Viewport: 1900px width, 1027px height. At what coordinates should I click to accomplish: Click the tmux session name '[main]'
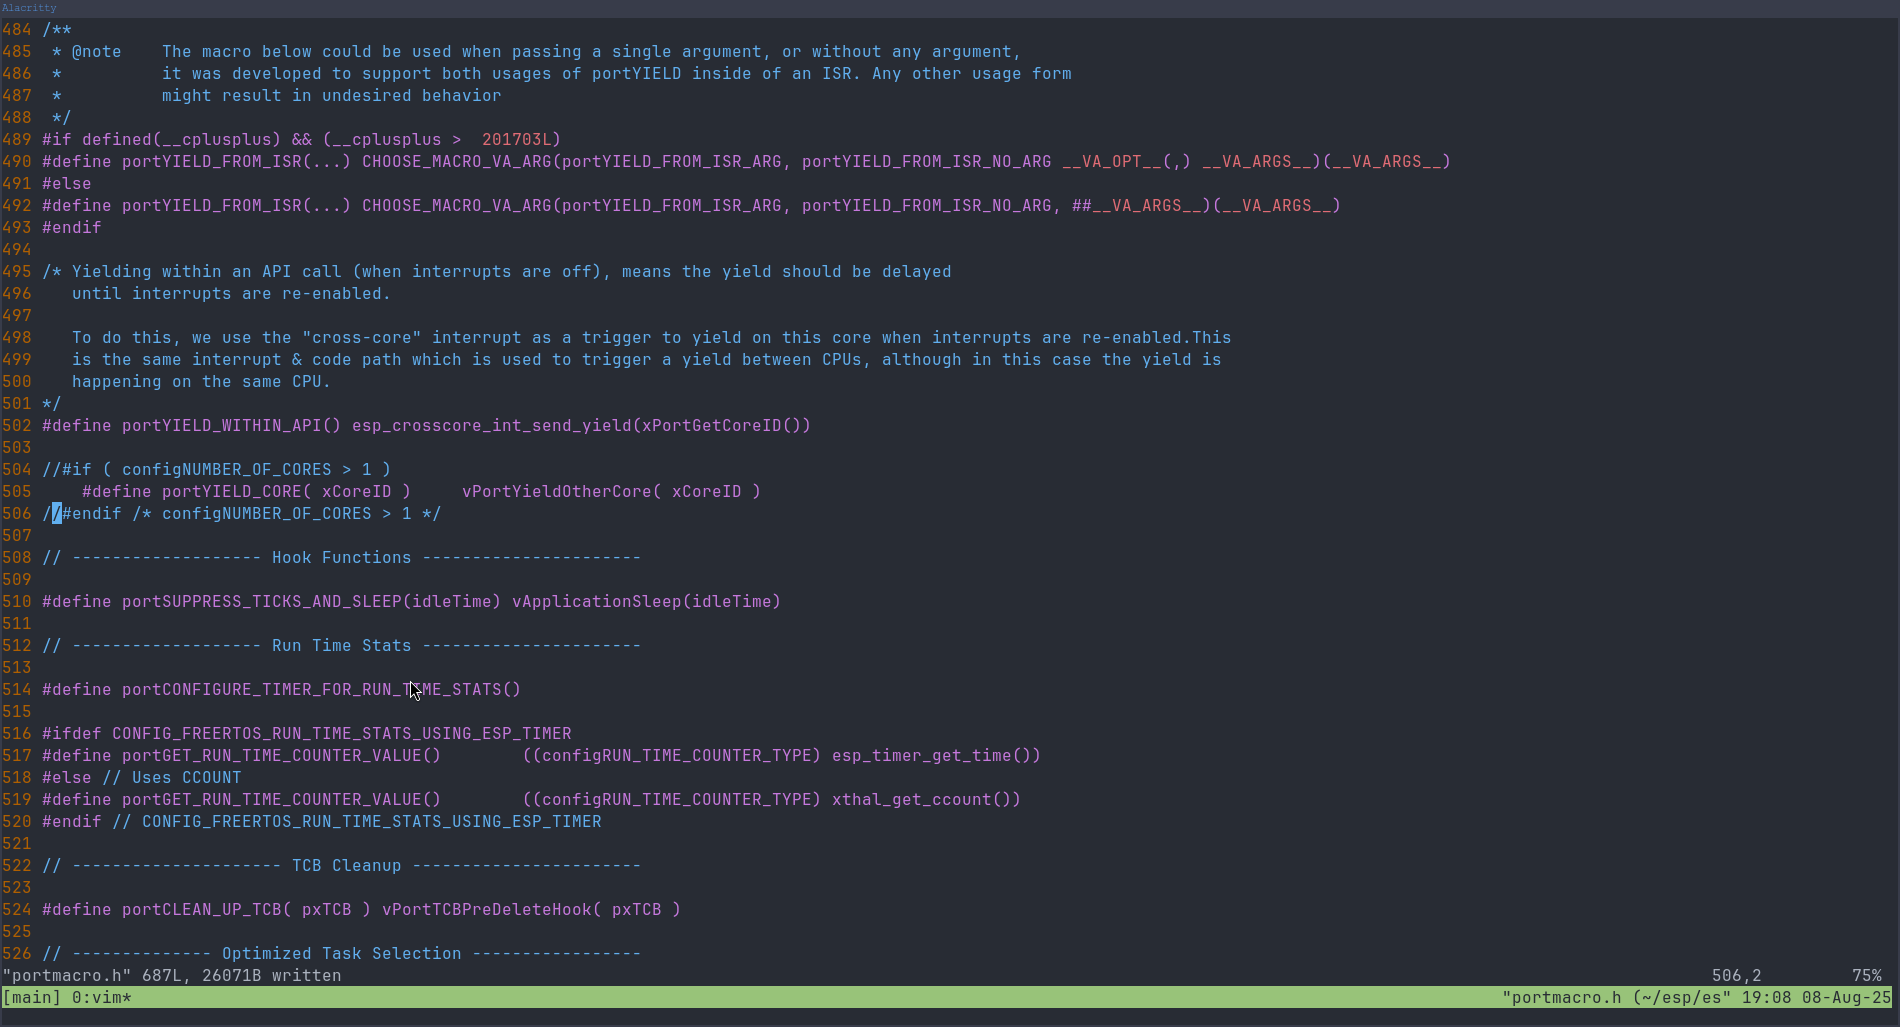click(x=32, y=997)
